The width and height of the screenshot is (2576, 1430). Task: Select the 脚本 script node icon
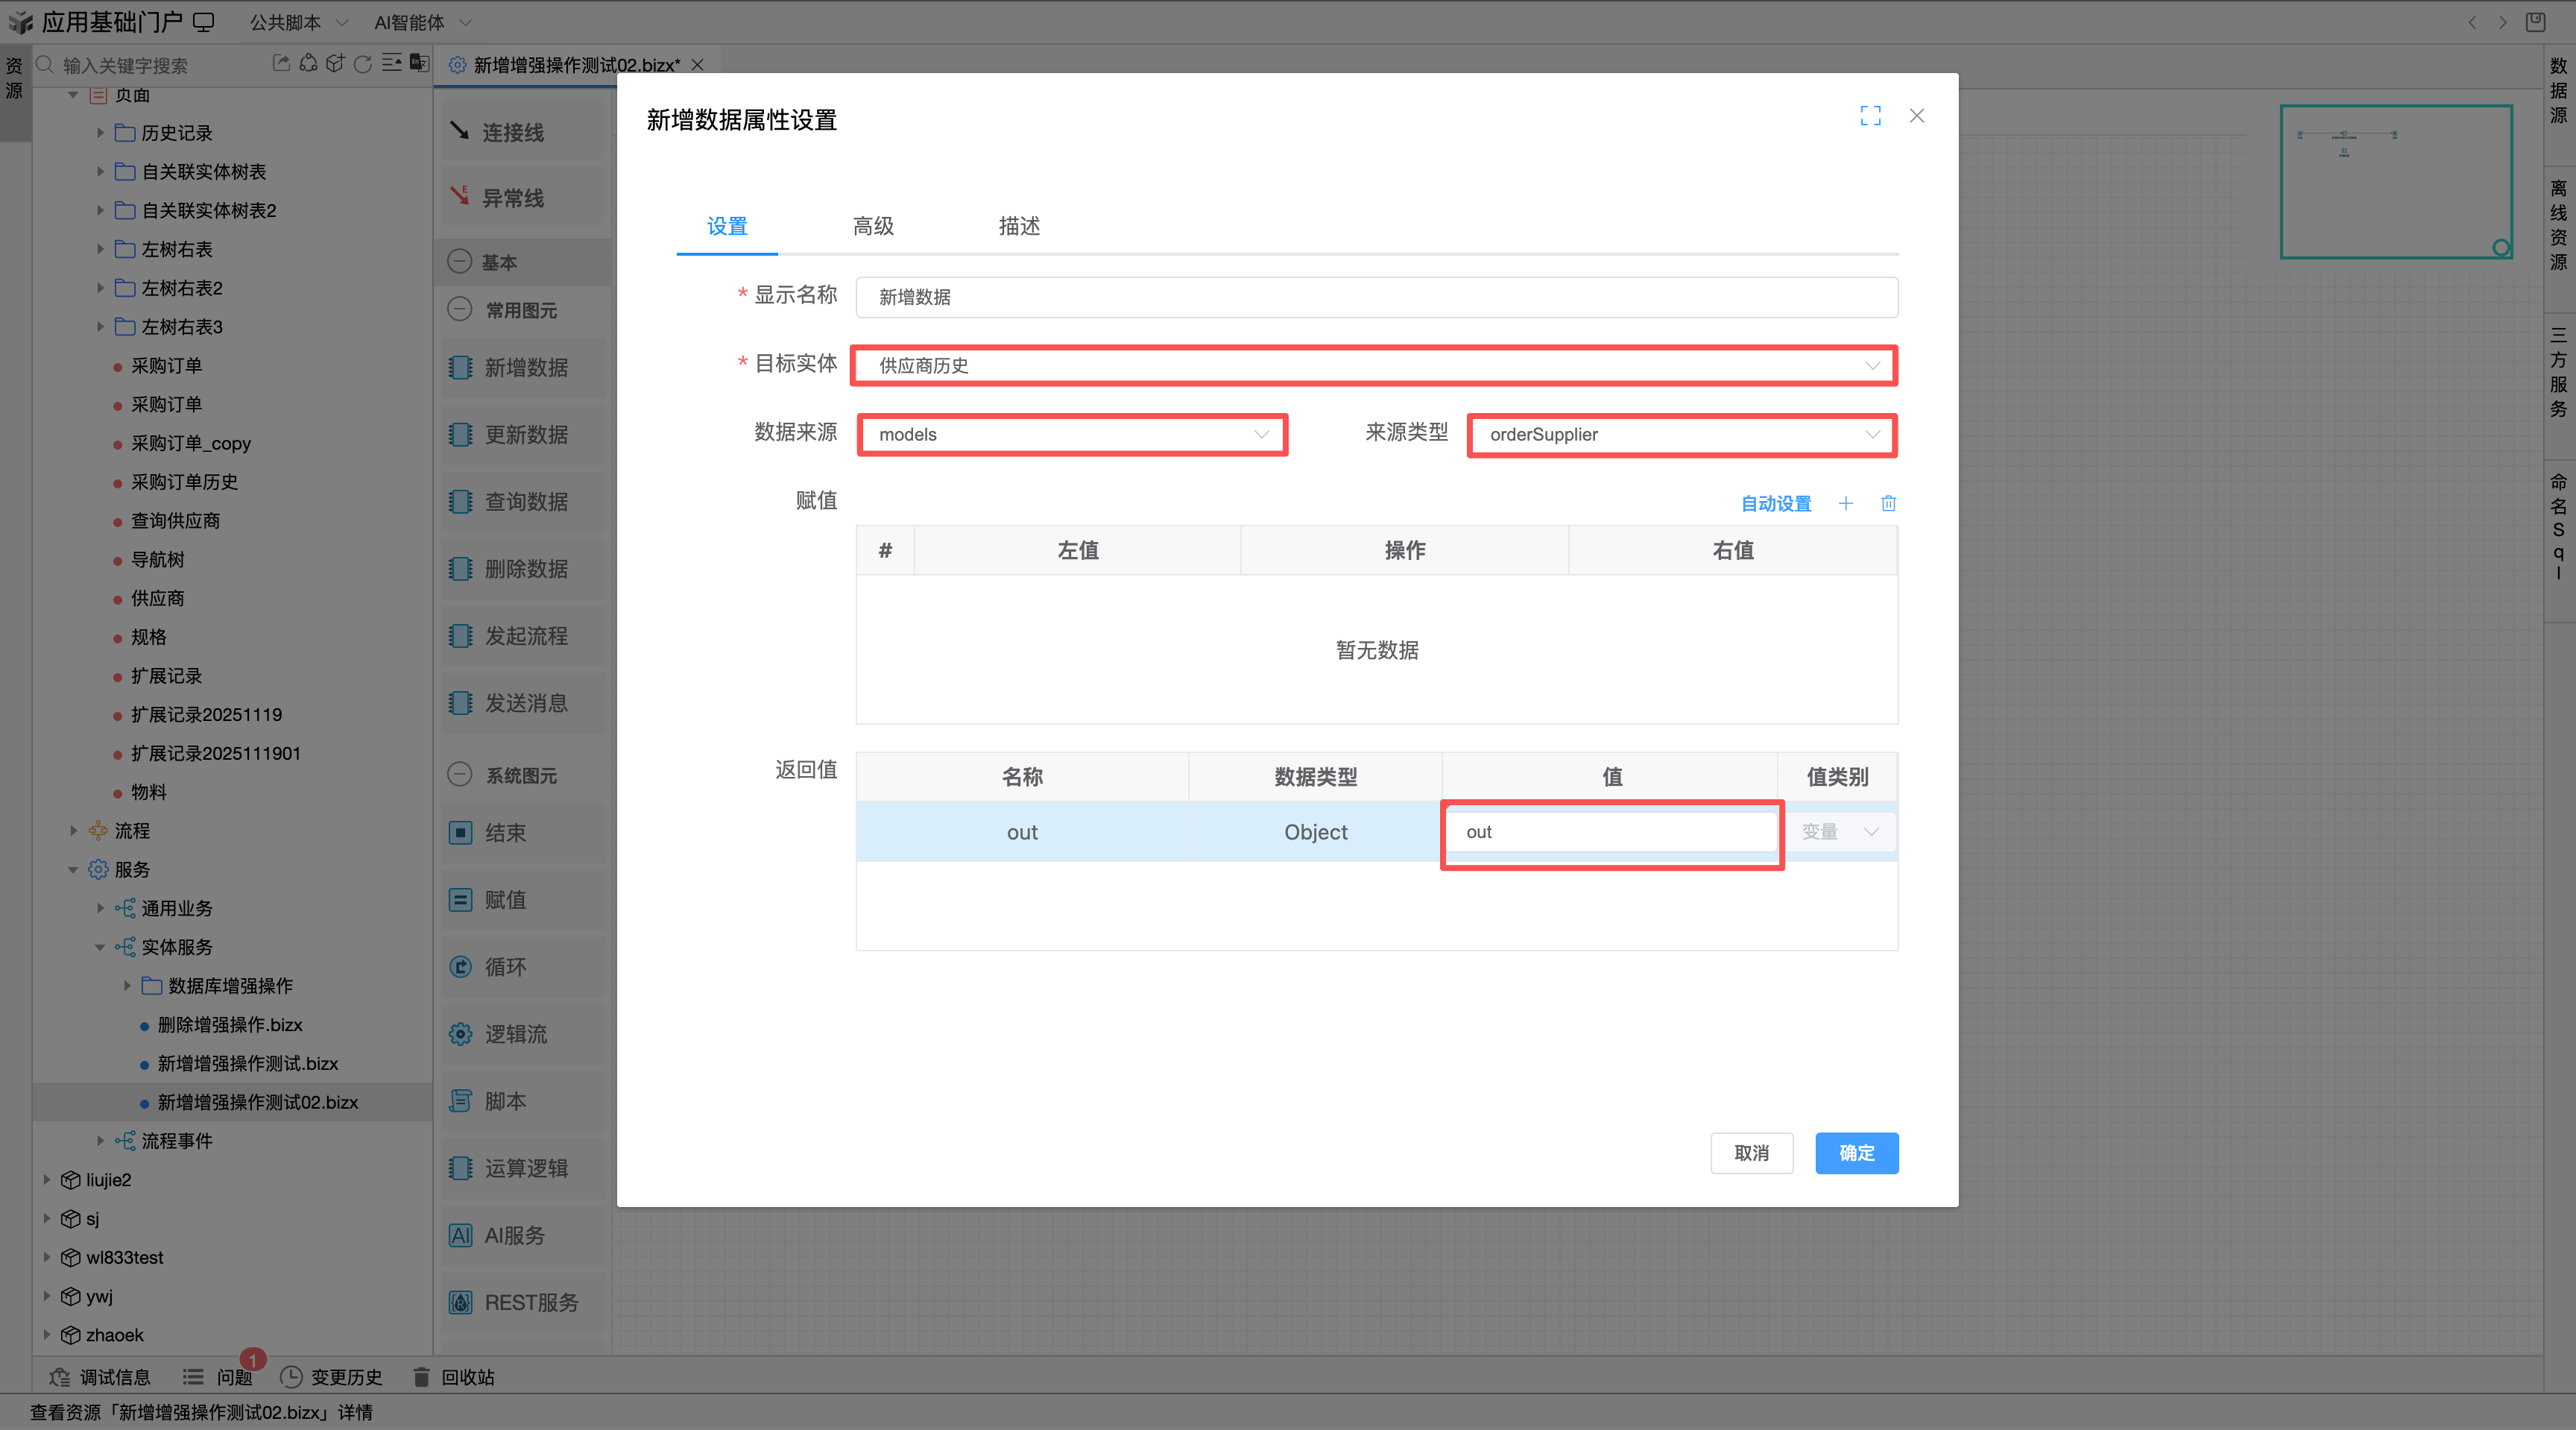click(x=460, y=1101)
